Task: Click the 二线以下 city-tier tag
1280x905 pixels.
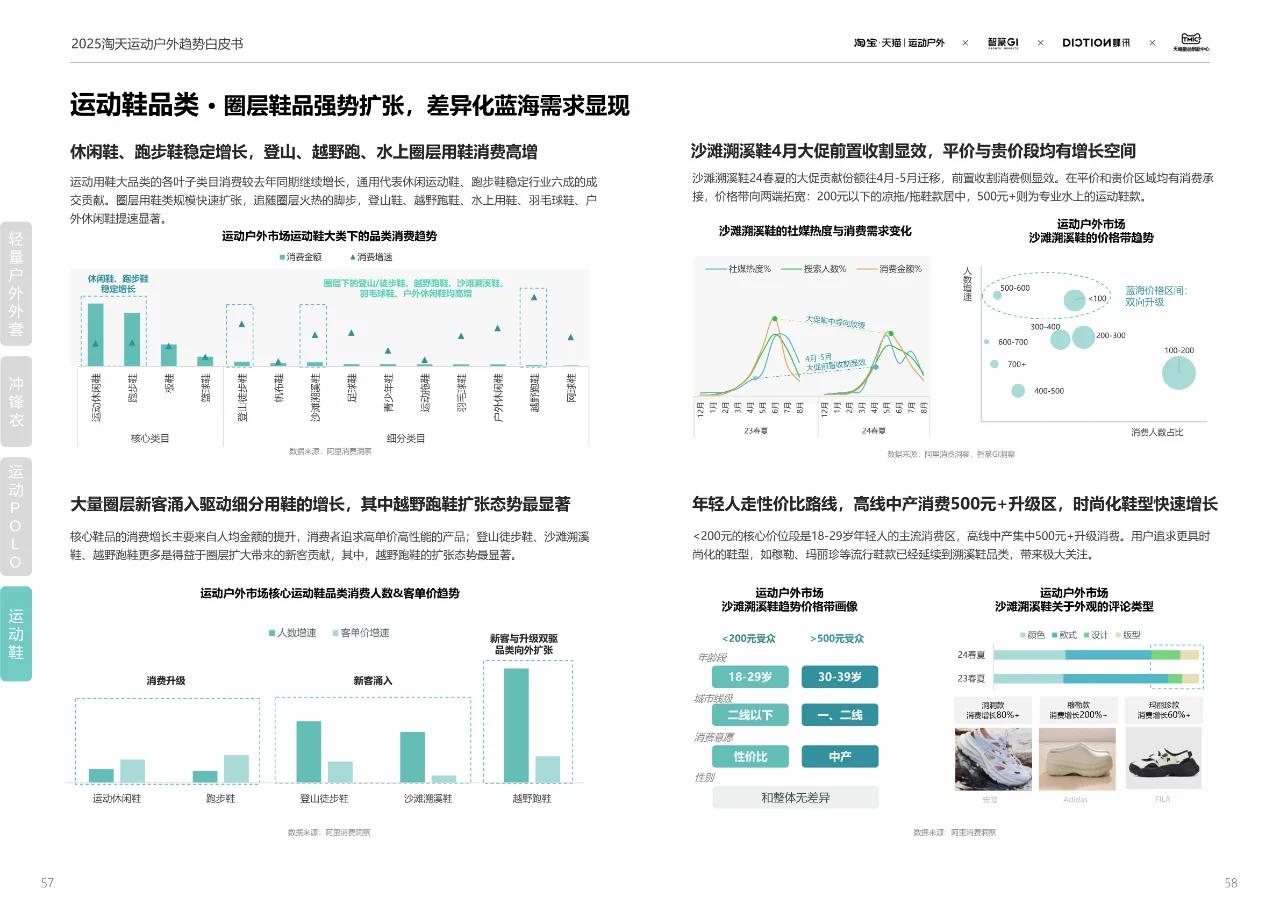Action: click(750, 715)
